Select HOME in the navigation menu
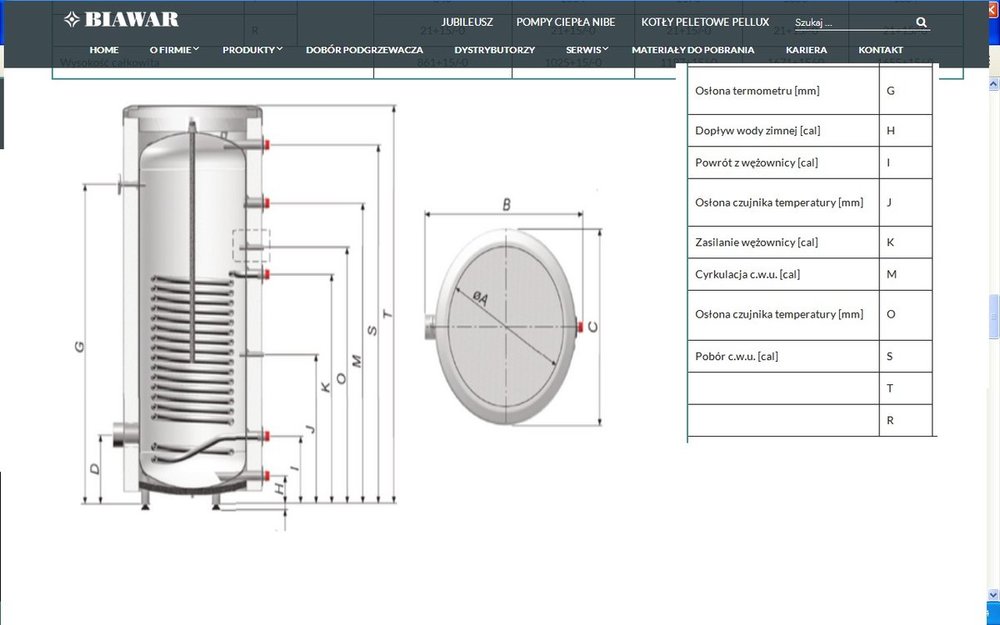1000x625 pixels. pyautogui.click(x=104, y=50)
